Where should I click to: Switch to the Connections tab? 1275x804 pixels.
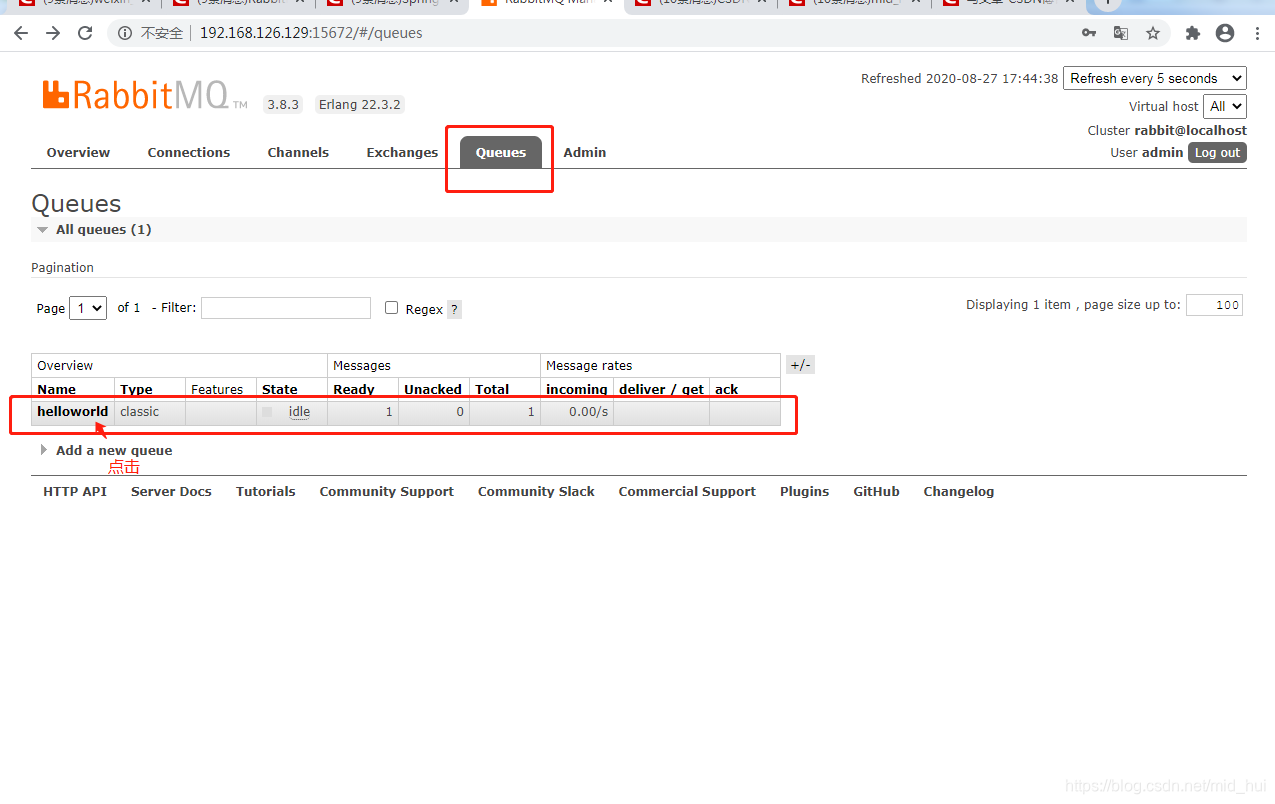pos(189,152)
